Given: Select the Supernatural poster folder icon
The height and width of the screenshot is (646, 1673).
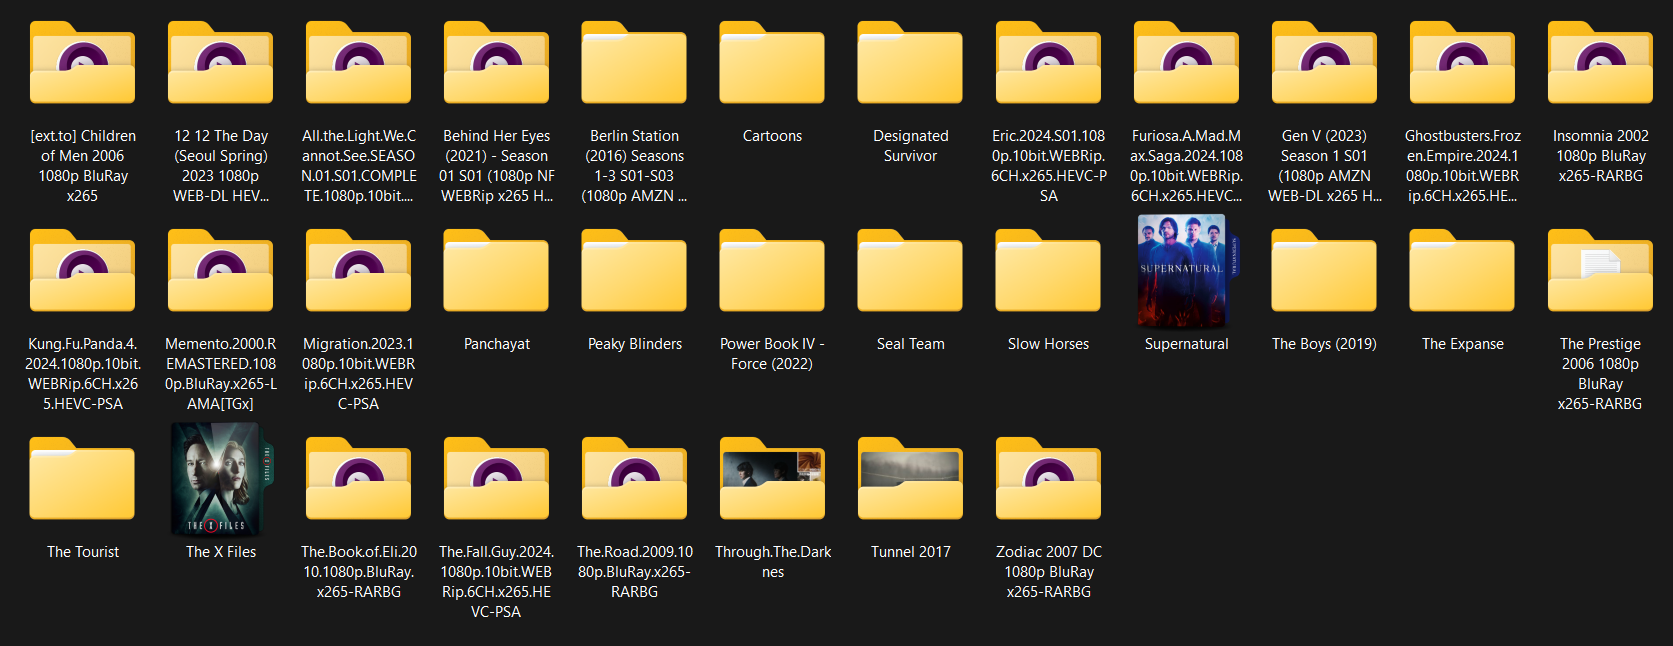Looking at the screenshot, I should pos(1187,271).
